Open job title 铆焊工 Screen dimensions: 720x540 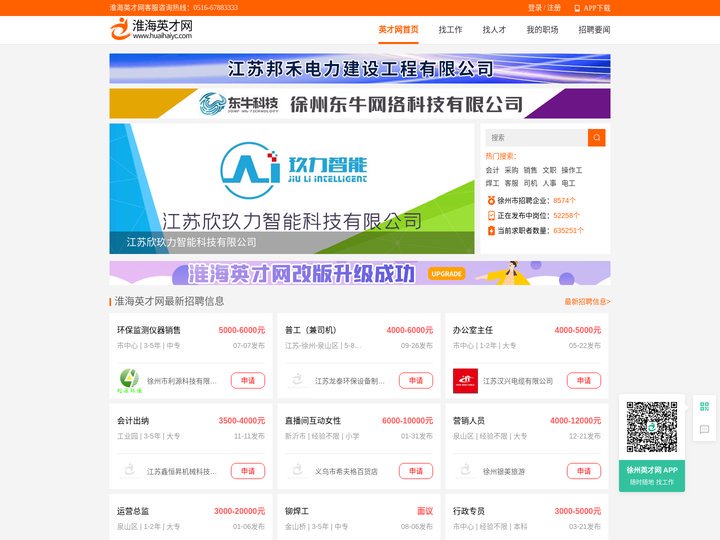point(297,511)
